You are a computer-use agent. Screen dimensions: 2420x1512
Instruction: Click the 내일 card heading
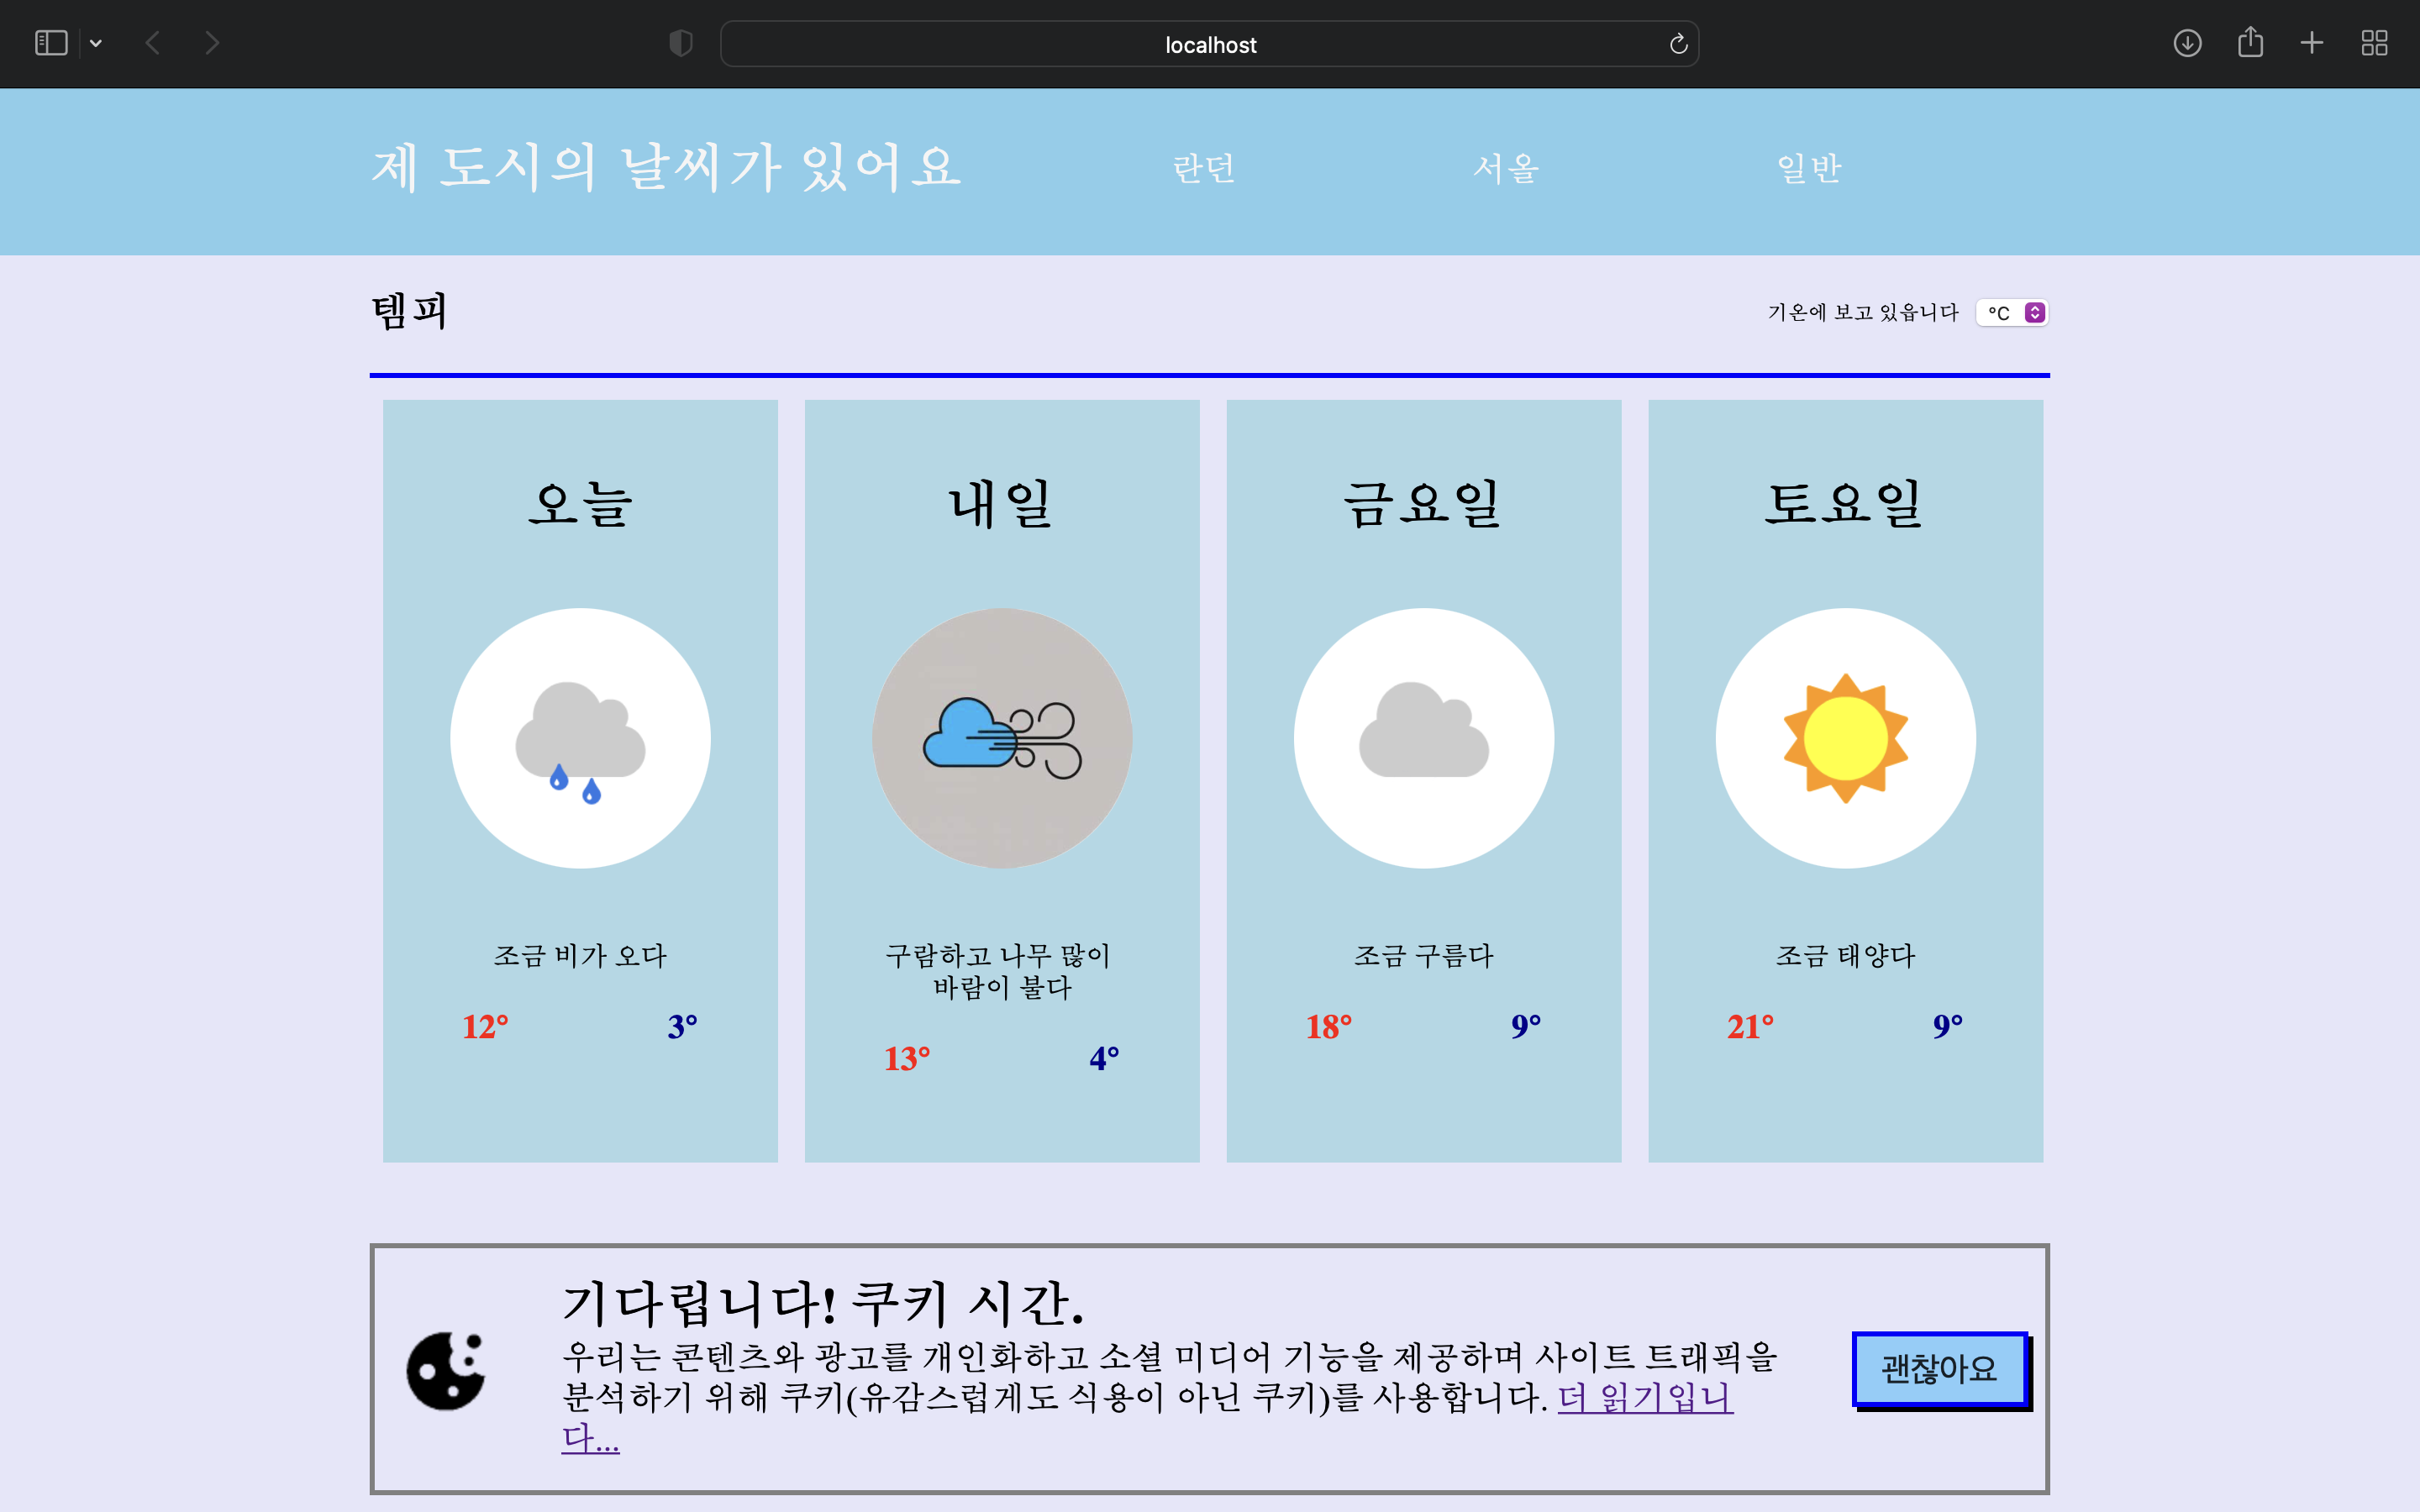coord(1002,503)
